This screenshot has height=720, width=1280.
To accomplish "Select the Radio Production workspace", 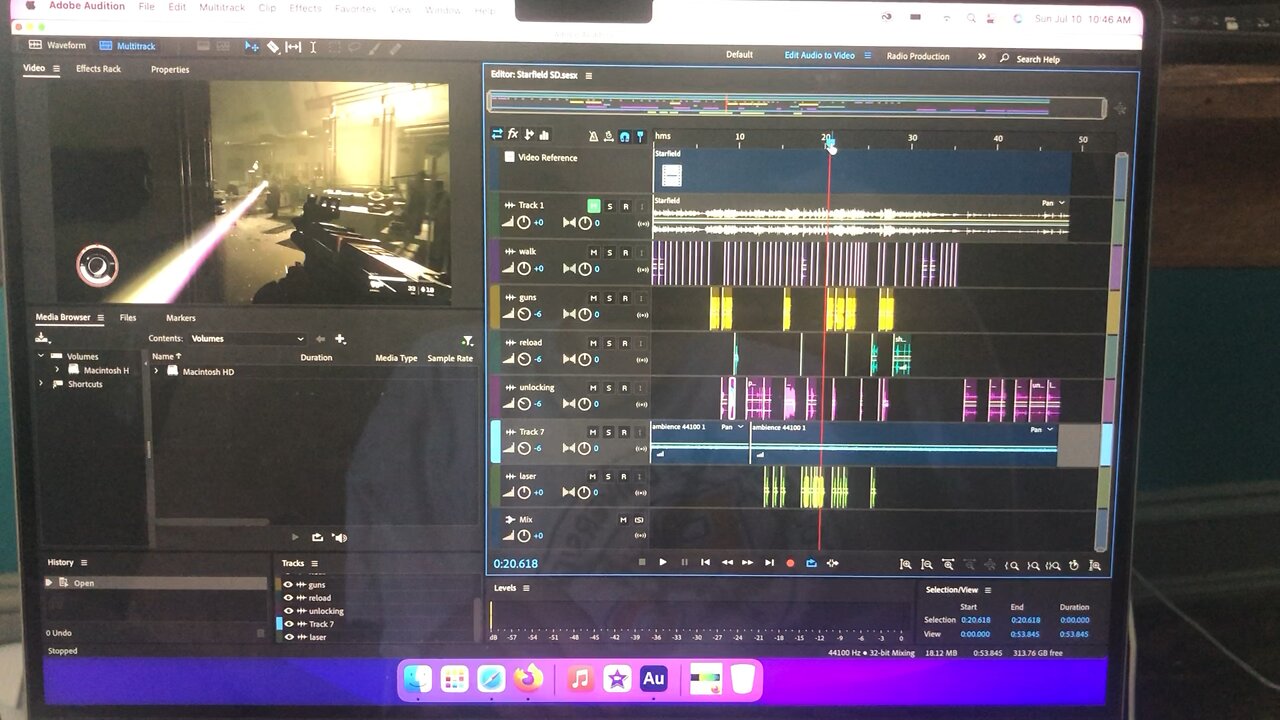I will 918,56.
